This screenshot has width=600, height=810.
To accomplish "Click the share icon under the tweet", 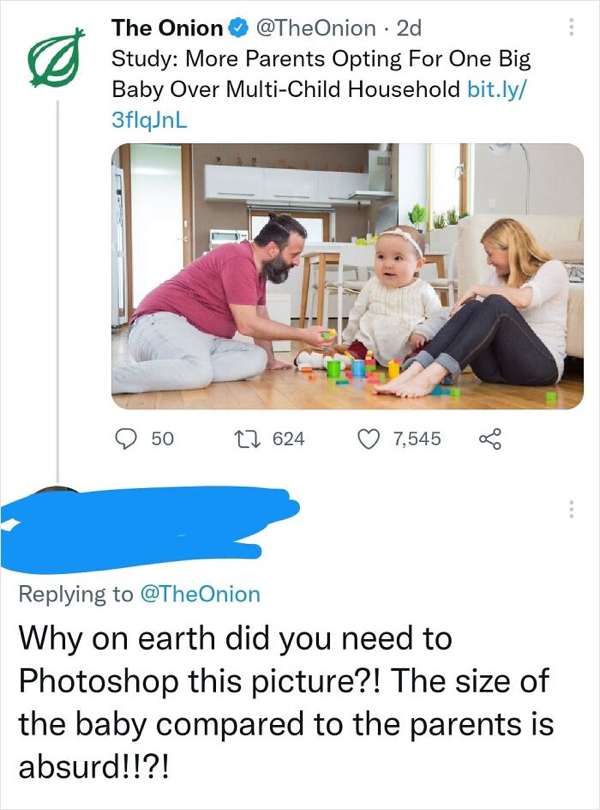I will (490, 438).
